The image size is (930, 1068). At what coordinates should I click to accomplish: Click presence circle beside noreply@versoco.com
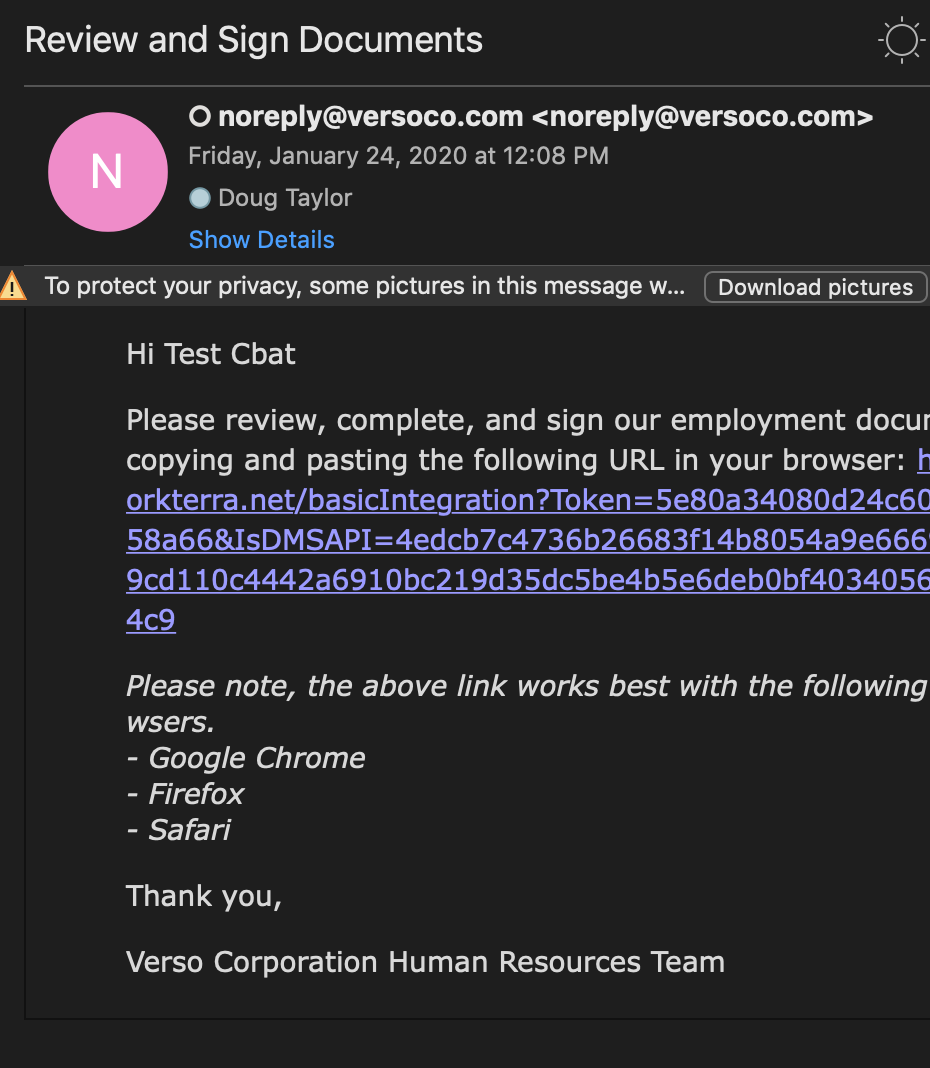[x=200, y=117]
